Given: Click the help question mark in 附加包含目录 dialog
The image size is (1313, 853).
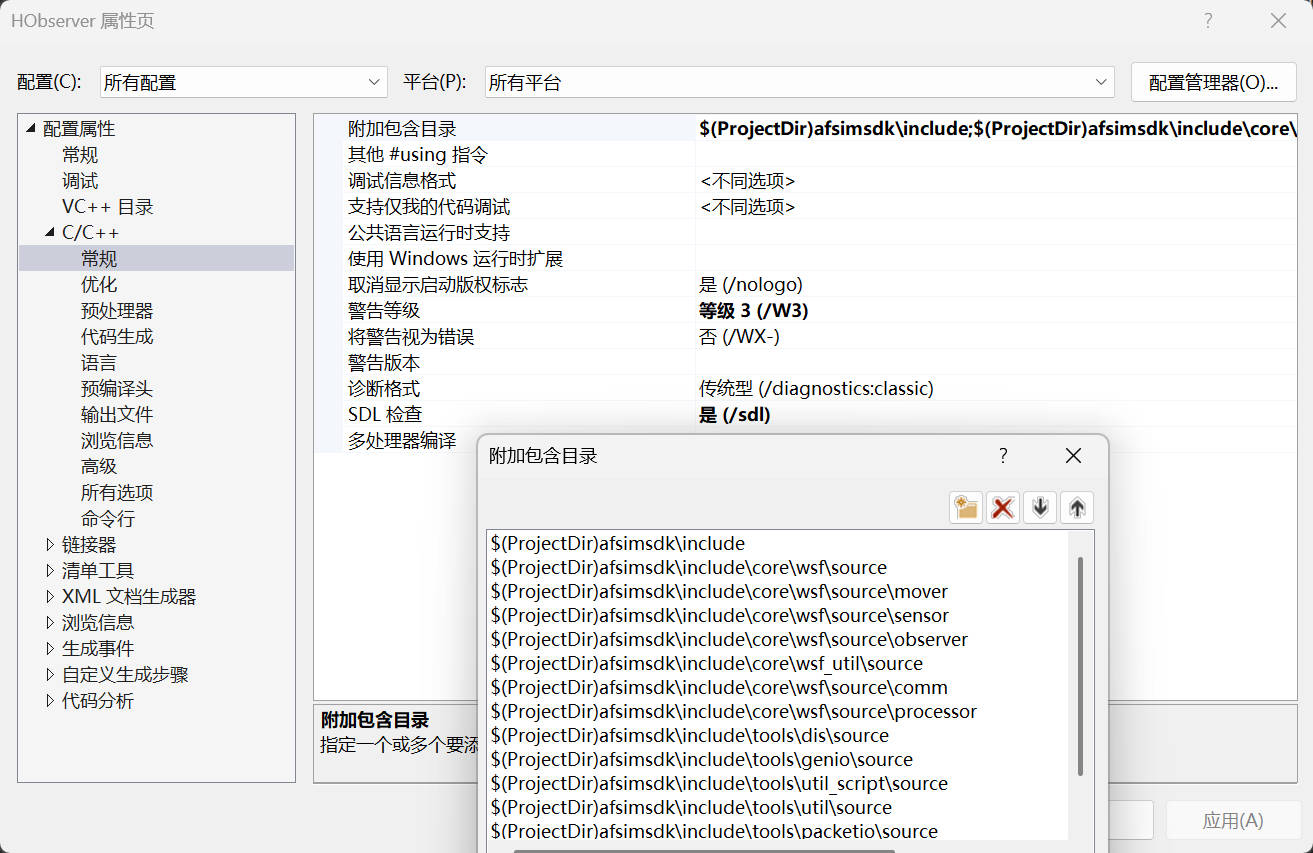Looking at the screenshot, I should click(1003, 456).
